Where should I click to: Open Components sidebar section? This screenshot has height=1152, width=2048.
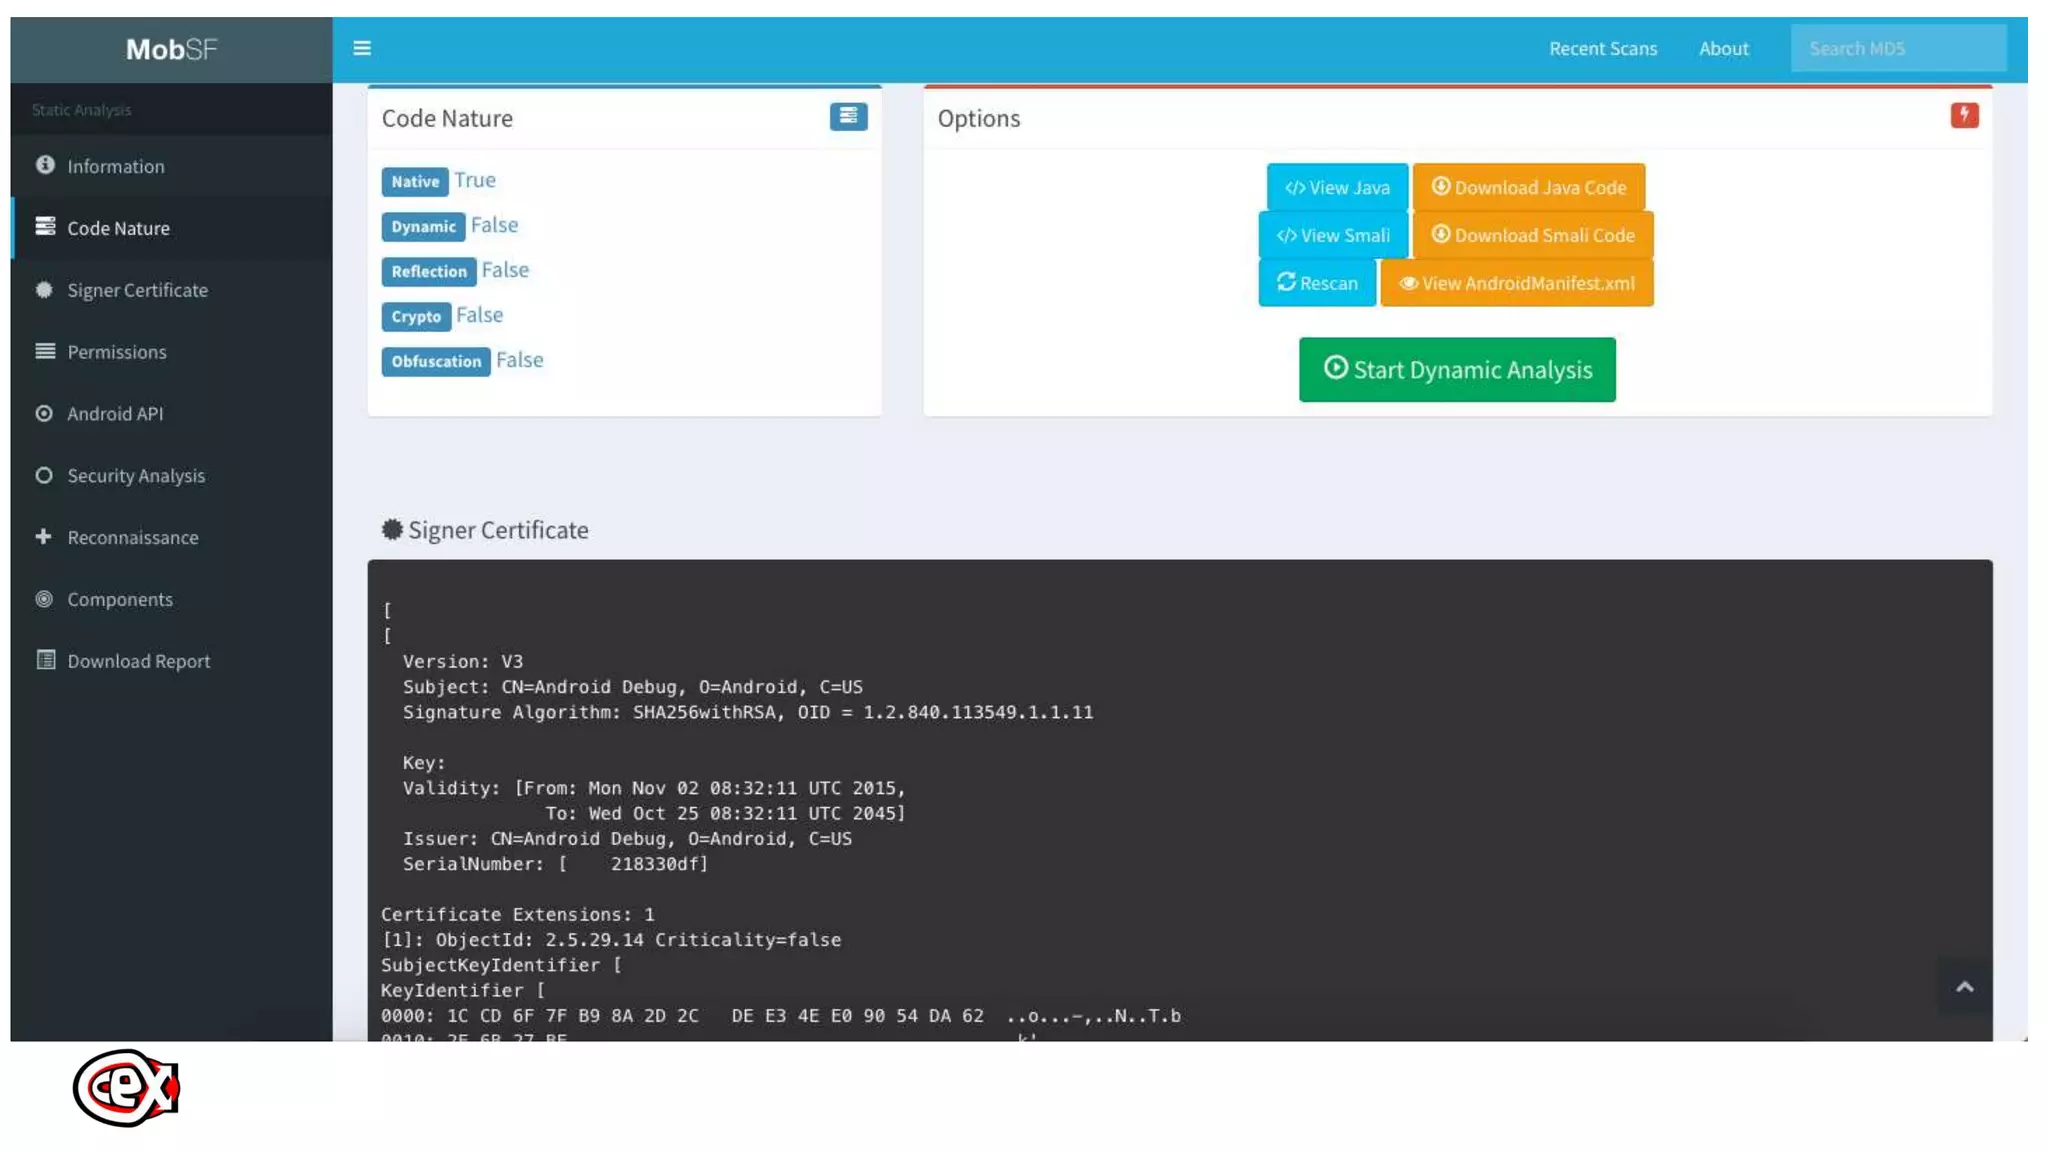click(x=171, y=600)
